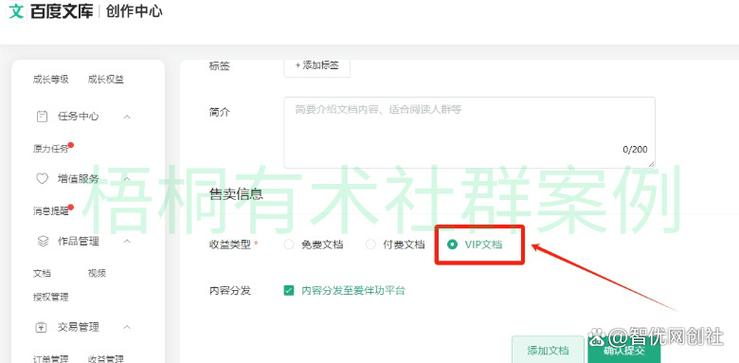Collapse the 增值服务 section chevron
The height and width of the screenshot is (363, 739).
(127, 179)
